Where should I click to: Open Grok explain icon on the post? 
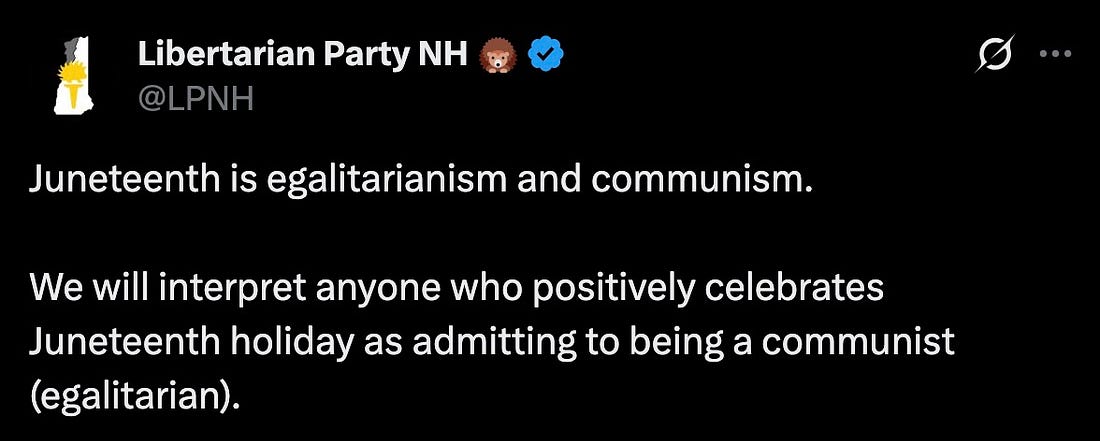[x=995, y=52]
